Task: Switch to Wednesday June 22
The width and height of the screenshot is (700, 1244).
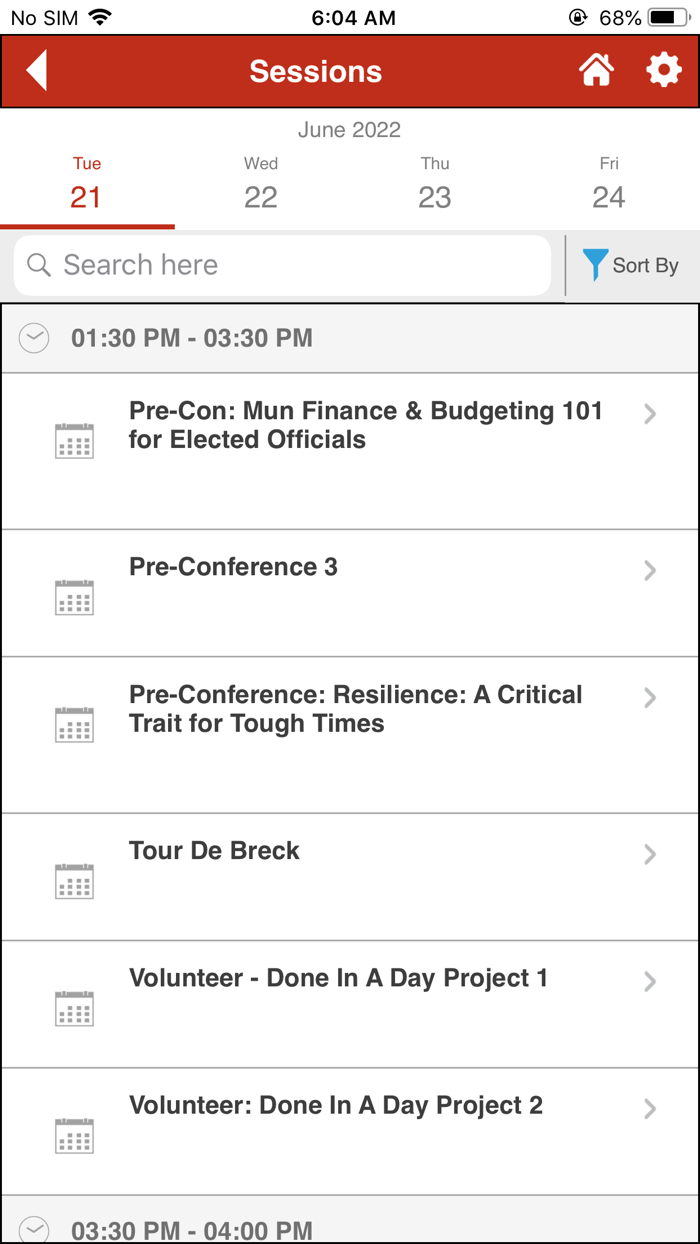Action: [x=260, y=183]
